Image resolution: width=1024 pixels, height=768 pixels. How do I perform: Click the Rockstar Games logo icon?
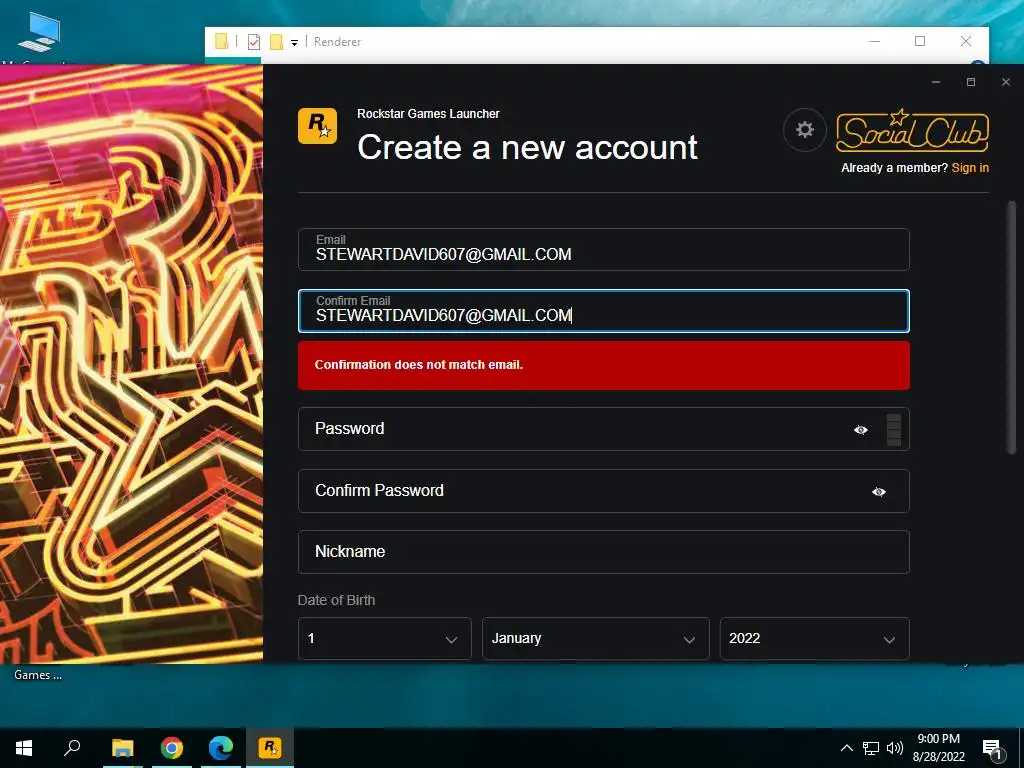point(317,126)
